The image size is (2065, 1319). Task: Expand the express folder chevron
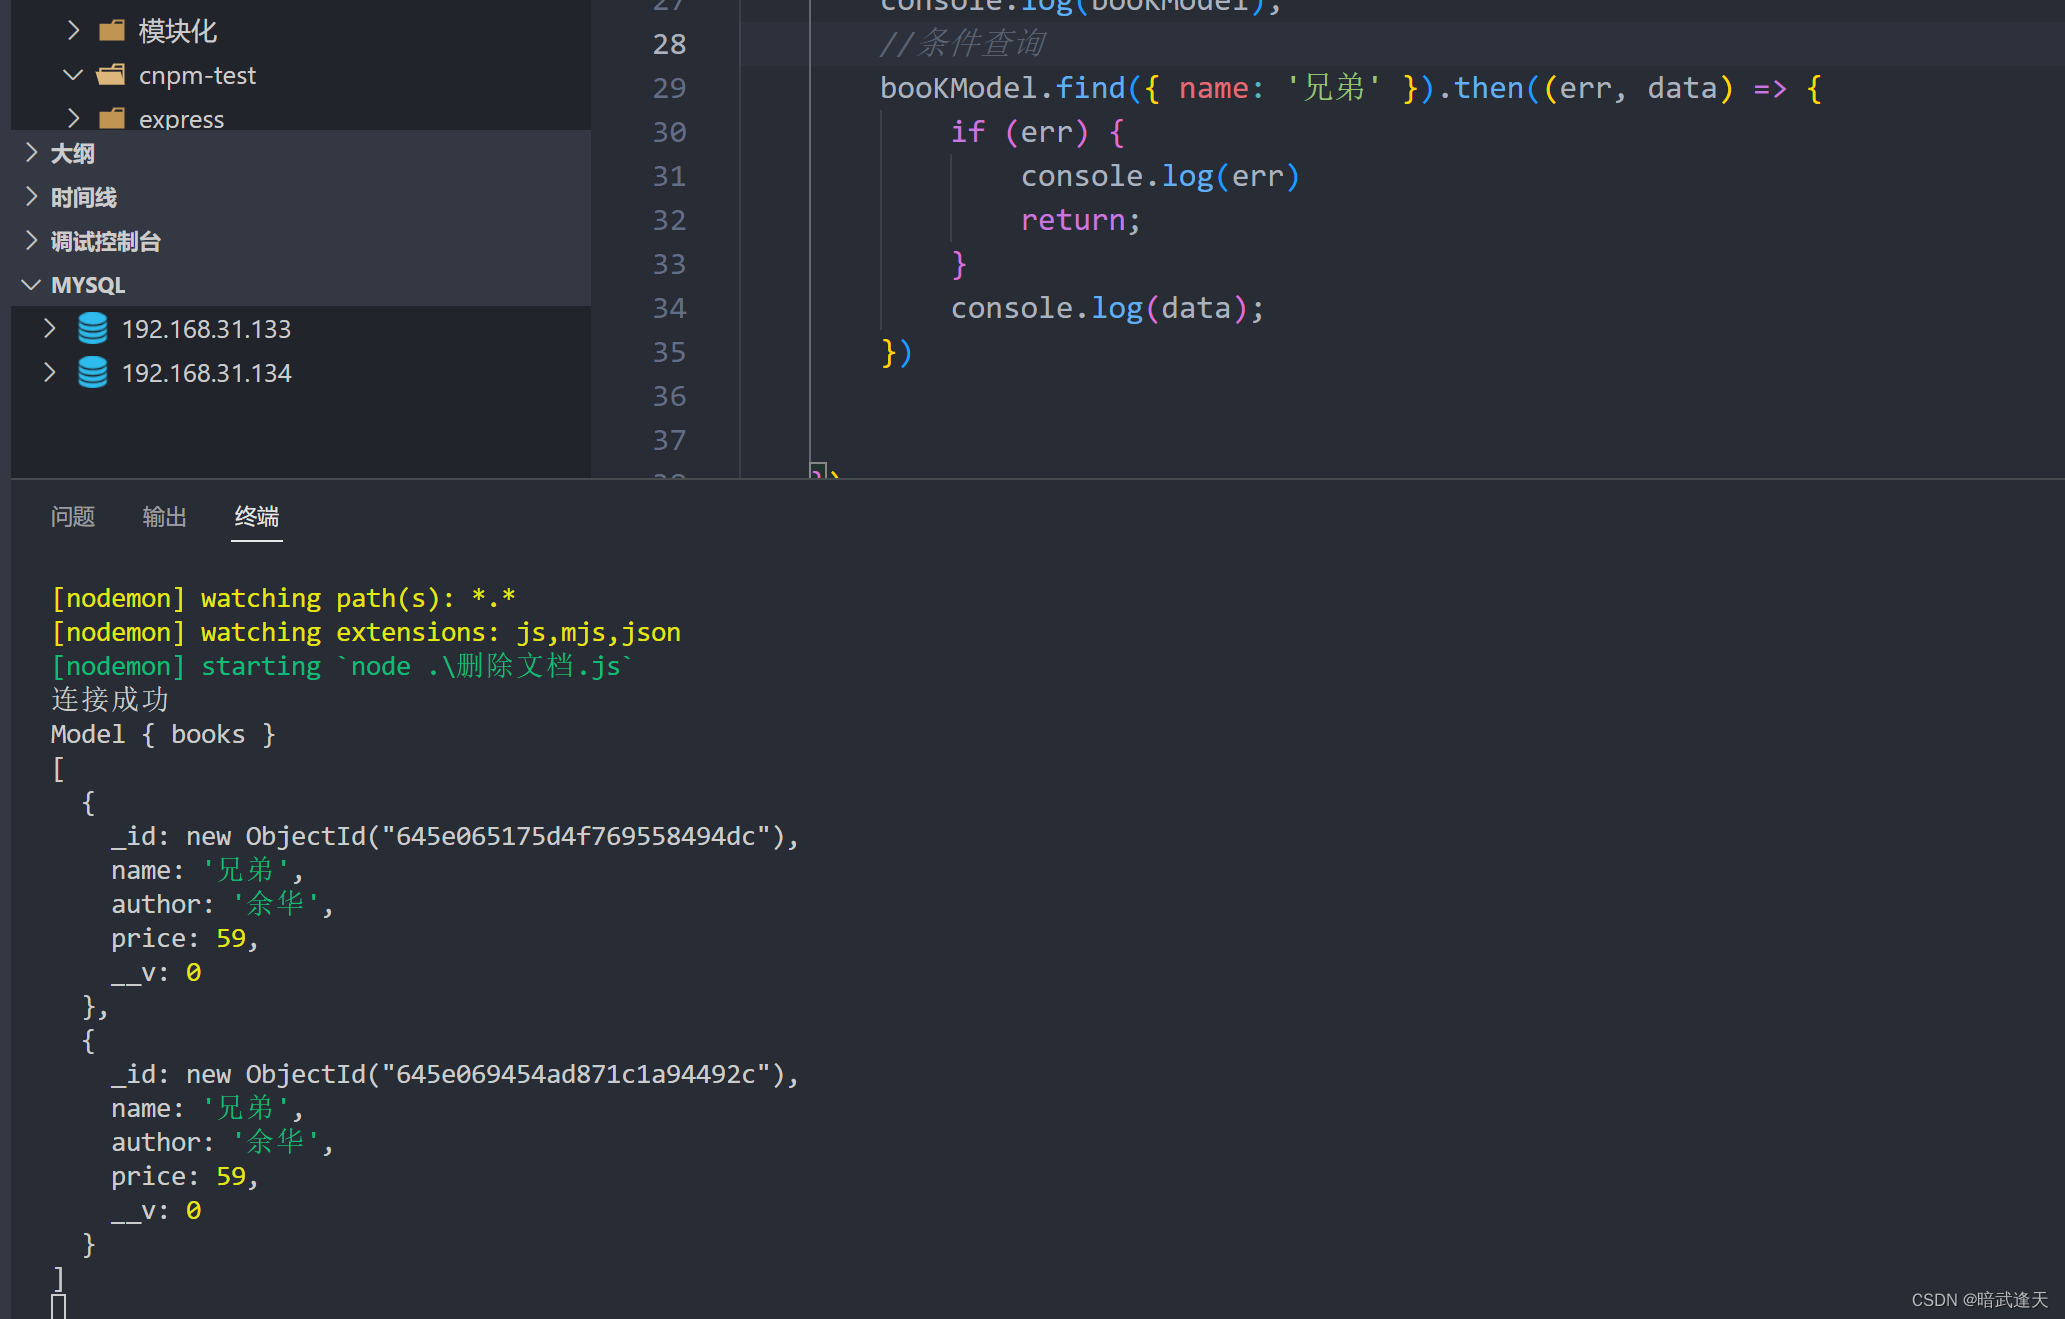[x=73, y=118]
